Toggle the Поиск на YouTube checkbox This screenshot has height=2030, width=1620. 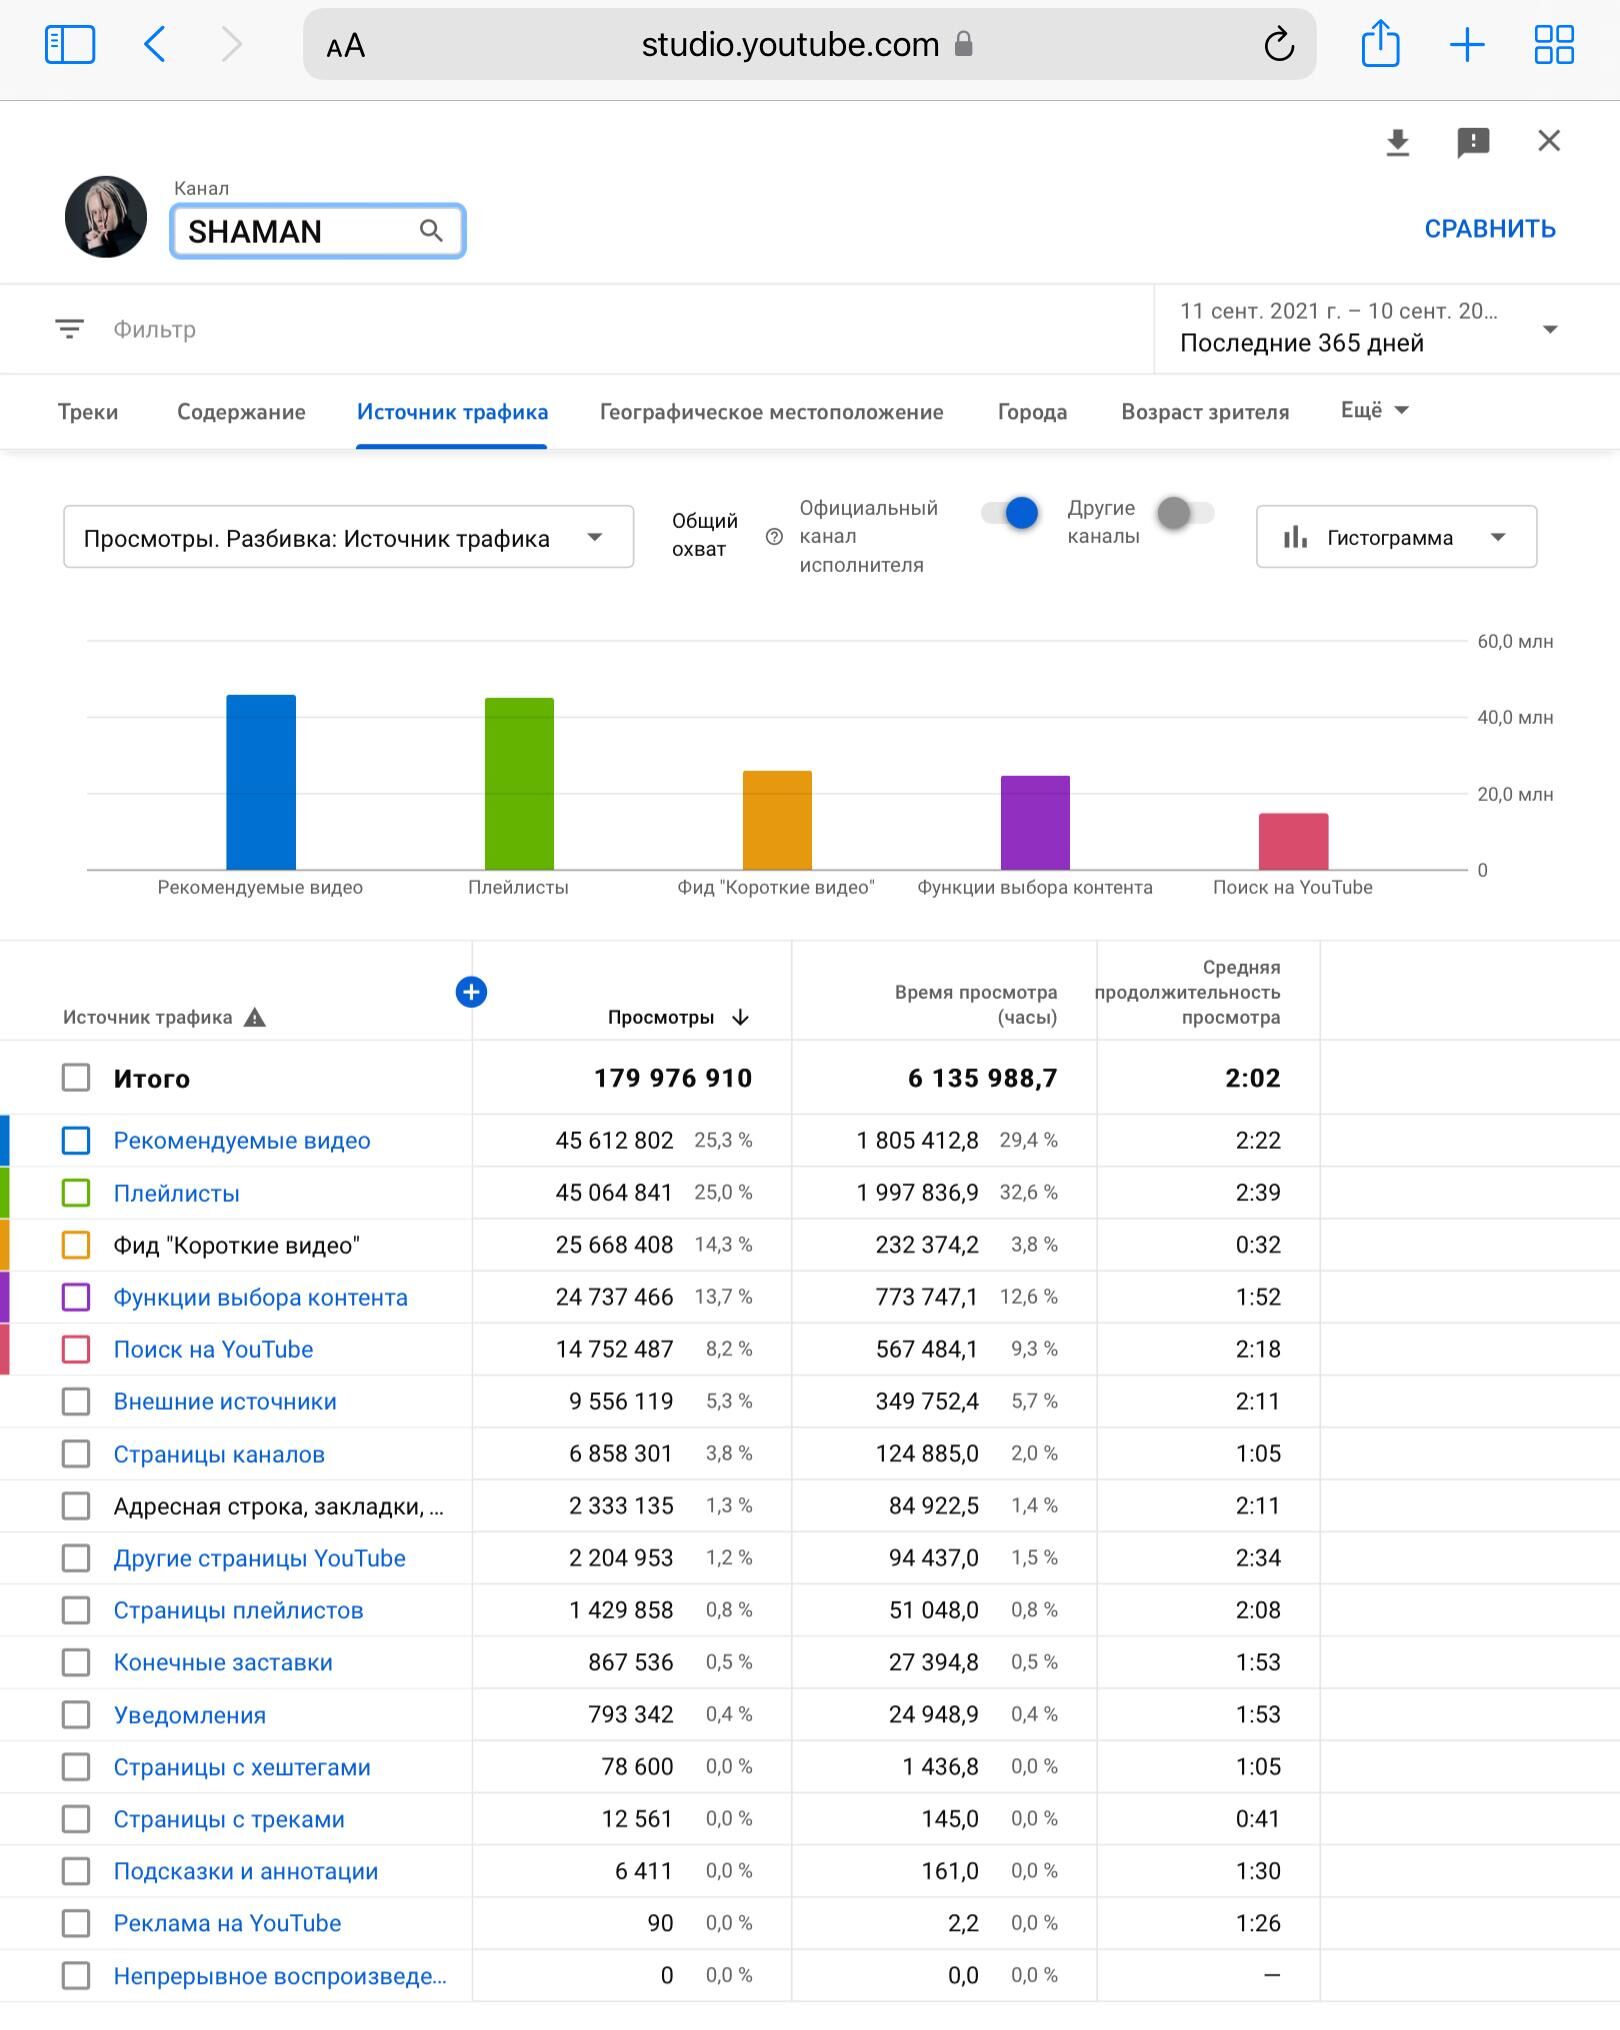76,1349
